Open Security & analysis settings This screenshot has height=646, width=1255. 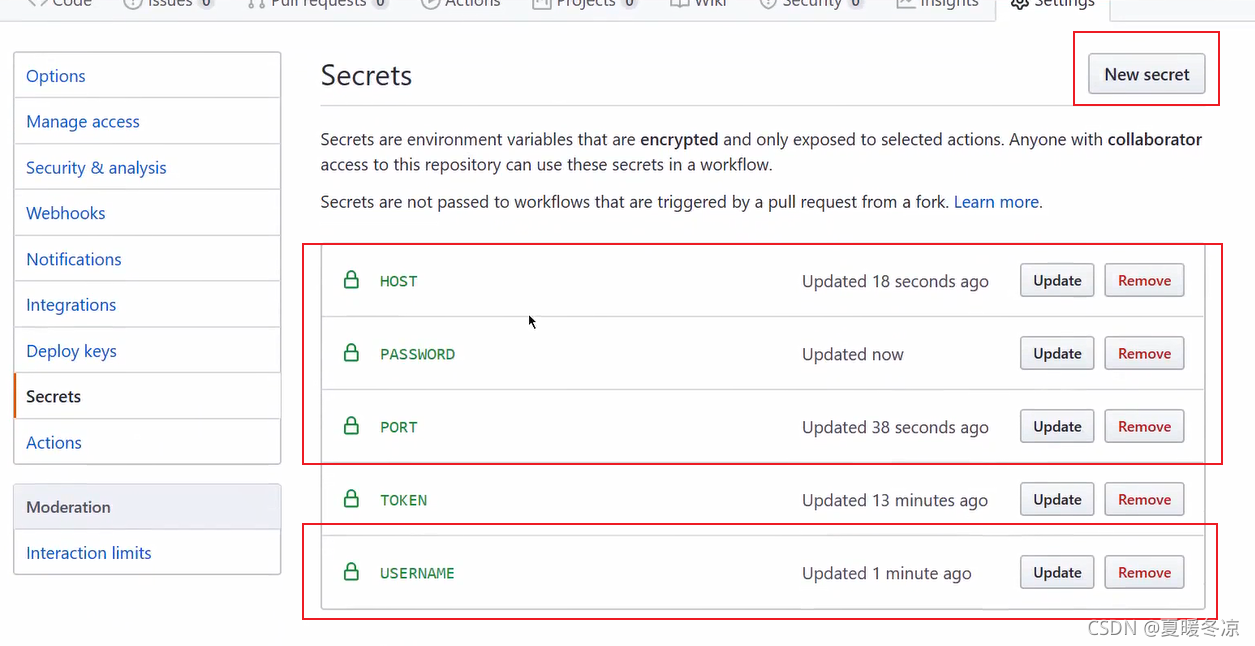click(x=147, y=168)
